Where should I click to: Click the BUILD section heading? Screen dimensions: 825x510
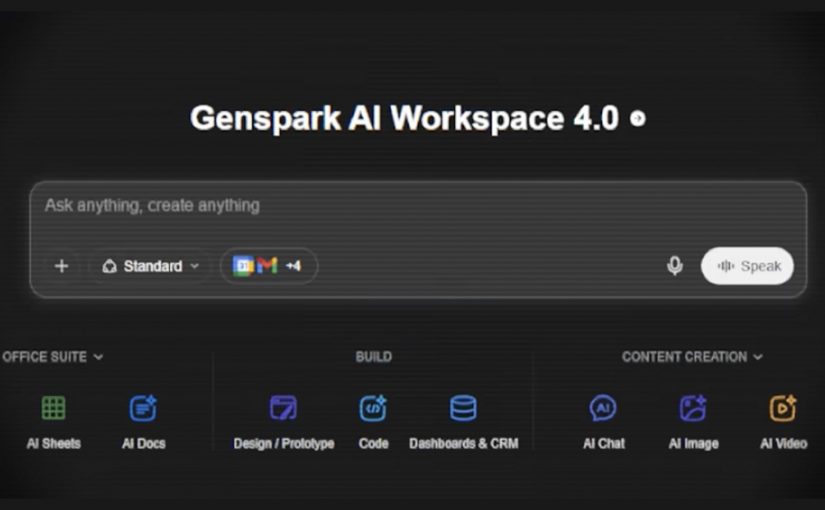tap(374, 357)
